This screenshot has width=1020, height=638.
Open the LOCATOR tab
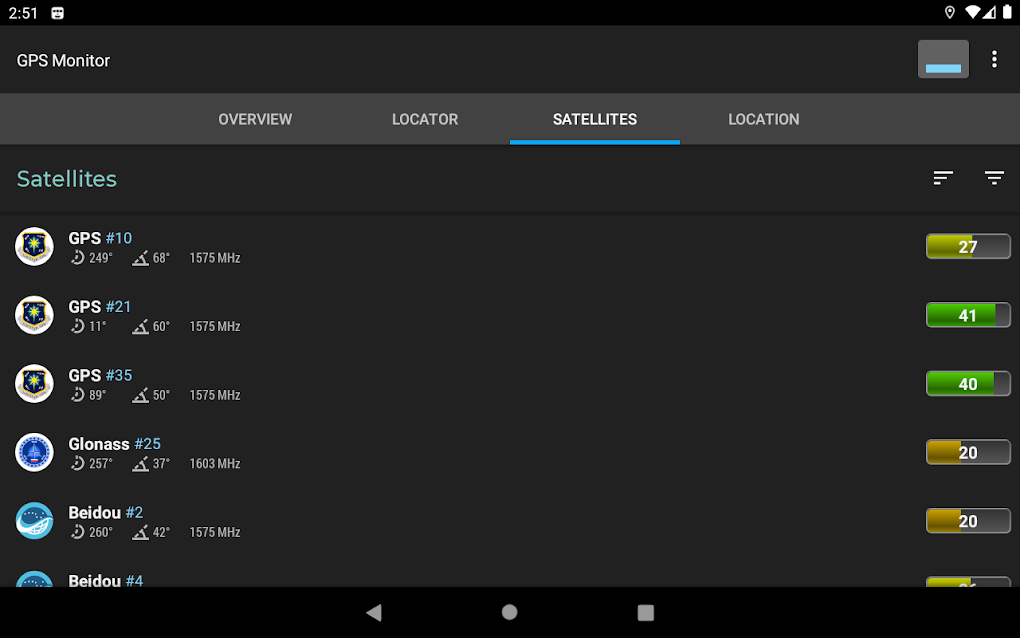[425, 119]
